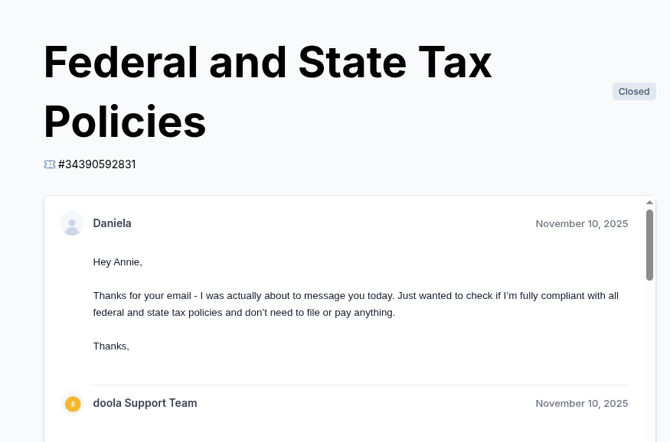Click the divider line between the two messages
Image resolution: width=670 pixels, height=442 pixels.
point(360,385)
